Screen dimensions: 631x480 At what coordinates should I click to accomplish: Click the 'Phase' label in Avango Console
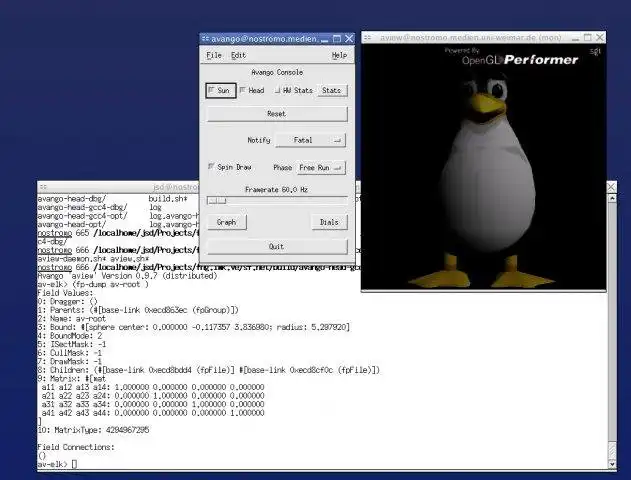pyautogui.click(x=283, y=167)
